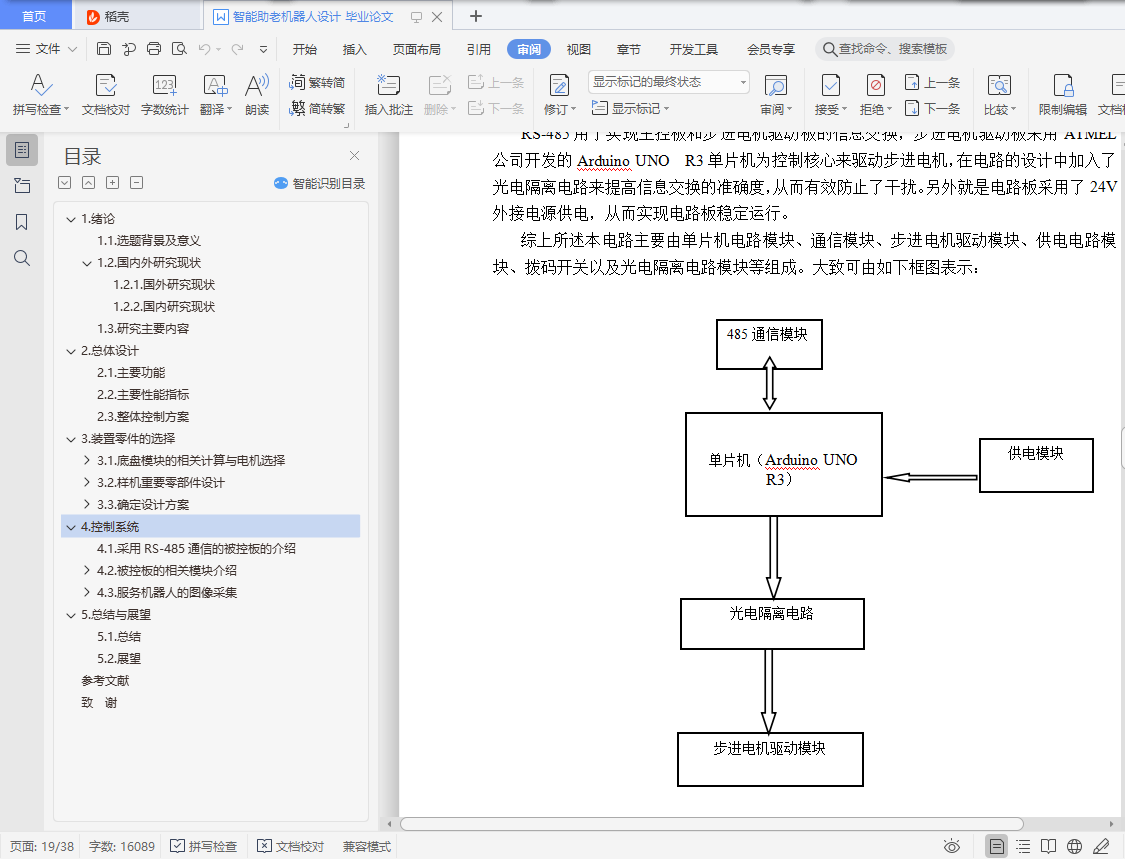Click the horizontal scrollbar of the document
1125x859 pixels.
point(712,824)
